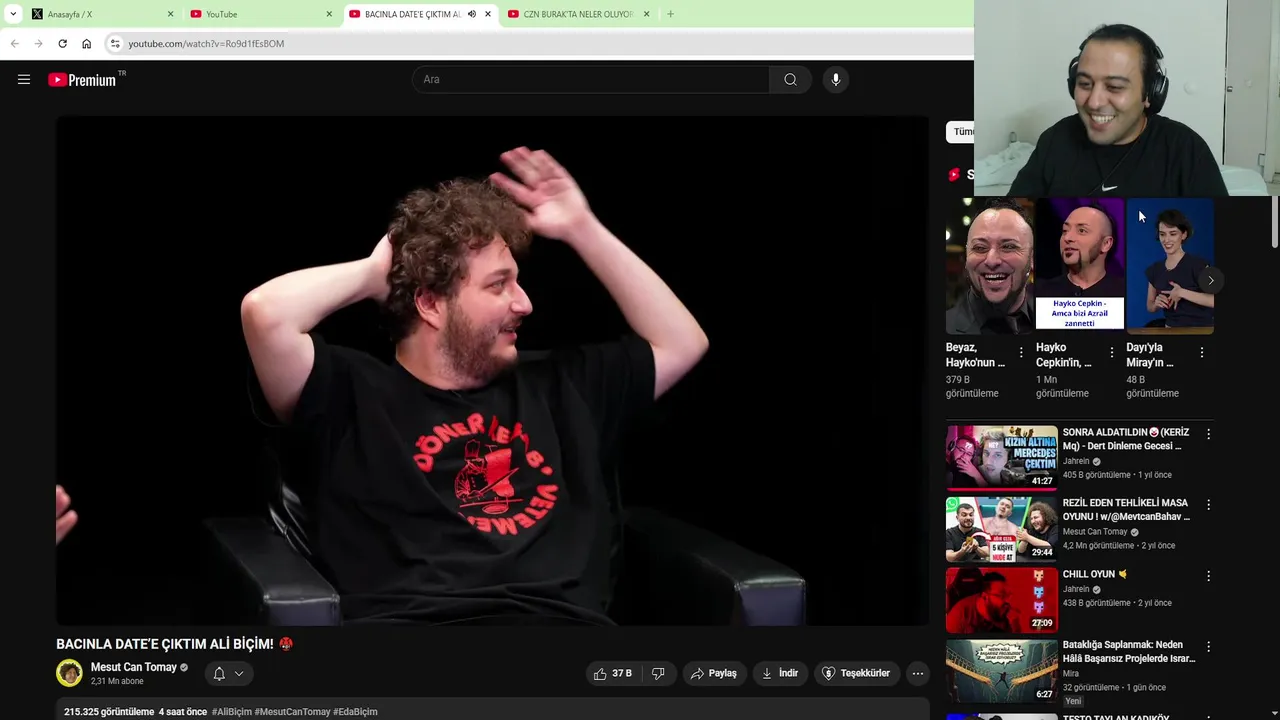1280x720 pixels.
Task: Open the YouTube hamburger guide menu
Action: pos(24,80)
